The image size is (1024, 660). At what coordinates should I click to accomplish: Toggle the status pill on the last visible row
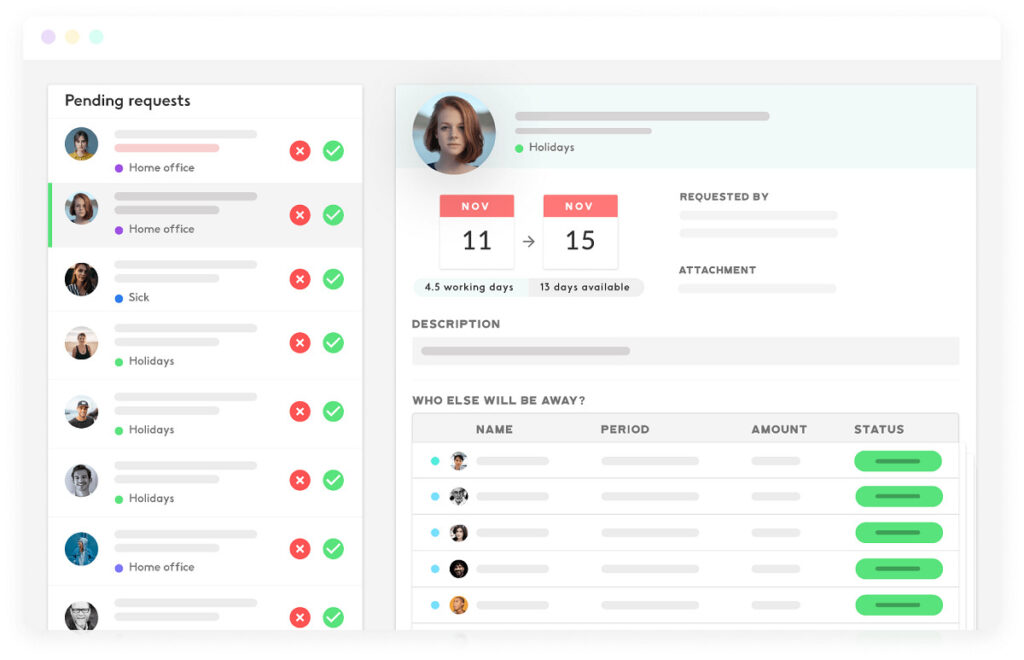897,605
